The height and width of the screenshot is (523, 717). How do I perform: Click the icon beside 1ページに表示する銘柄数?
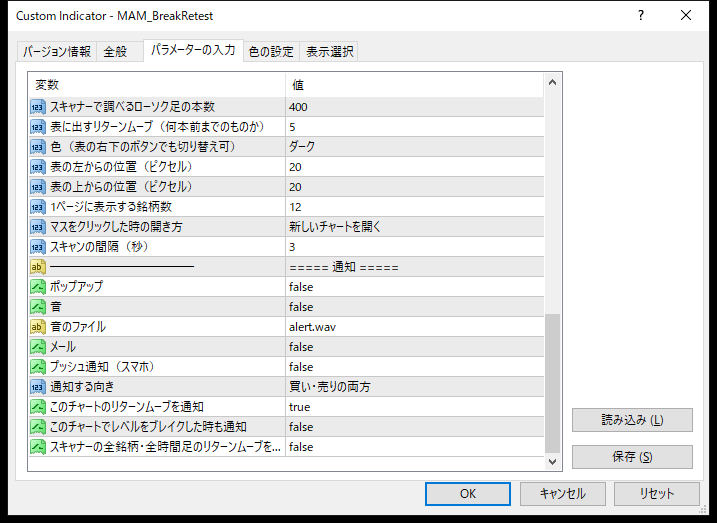click(x=38, y=207)
